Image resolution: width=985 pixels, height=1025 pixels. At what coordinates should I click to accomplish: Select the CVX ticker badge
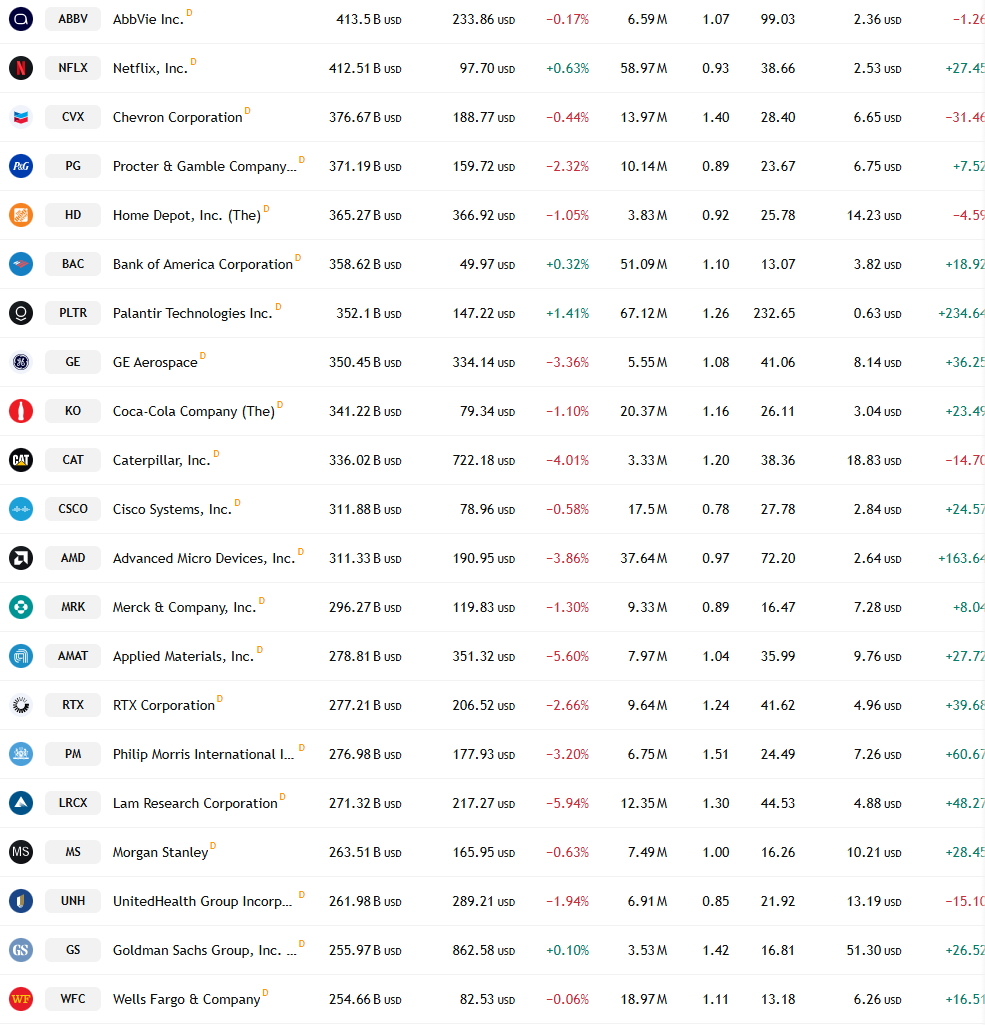pos(73,117)
